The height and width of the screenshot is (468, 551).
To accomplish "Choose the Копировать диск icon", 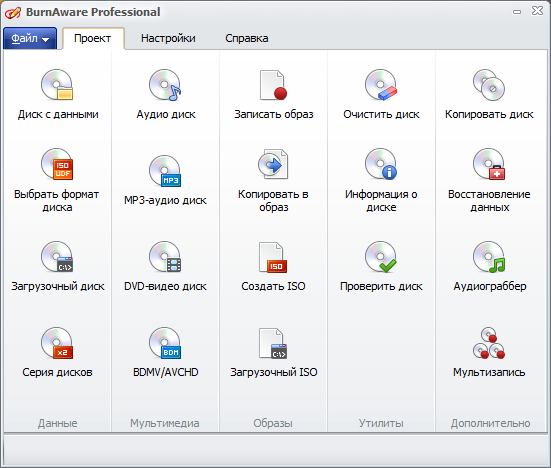I will point(488,85).
